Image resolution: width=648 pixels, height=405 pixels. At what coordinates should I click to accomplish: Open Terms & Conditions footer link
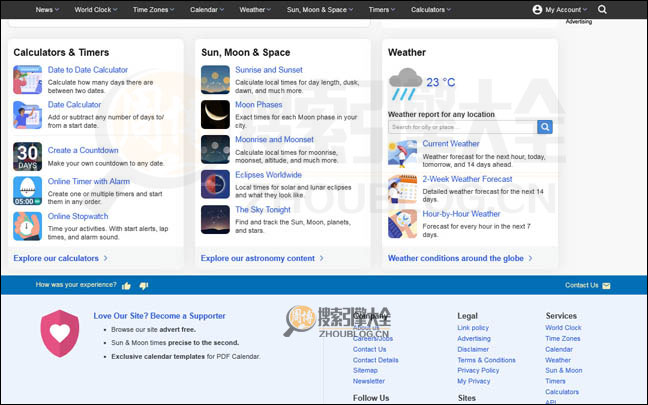coord(486,360)
